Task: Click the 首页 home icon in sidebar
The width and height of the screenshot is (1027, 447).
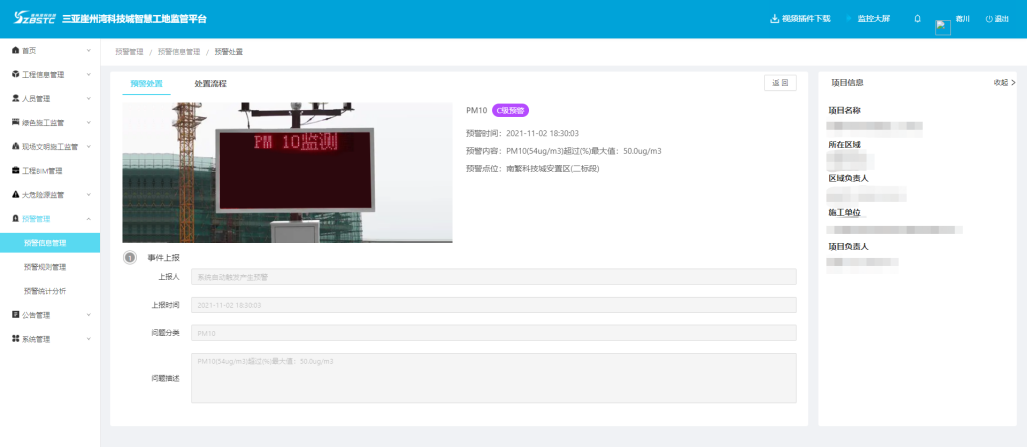Action: (x=15, y=50)
